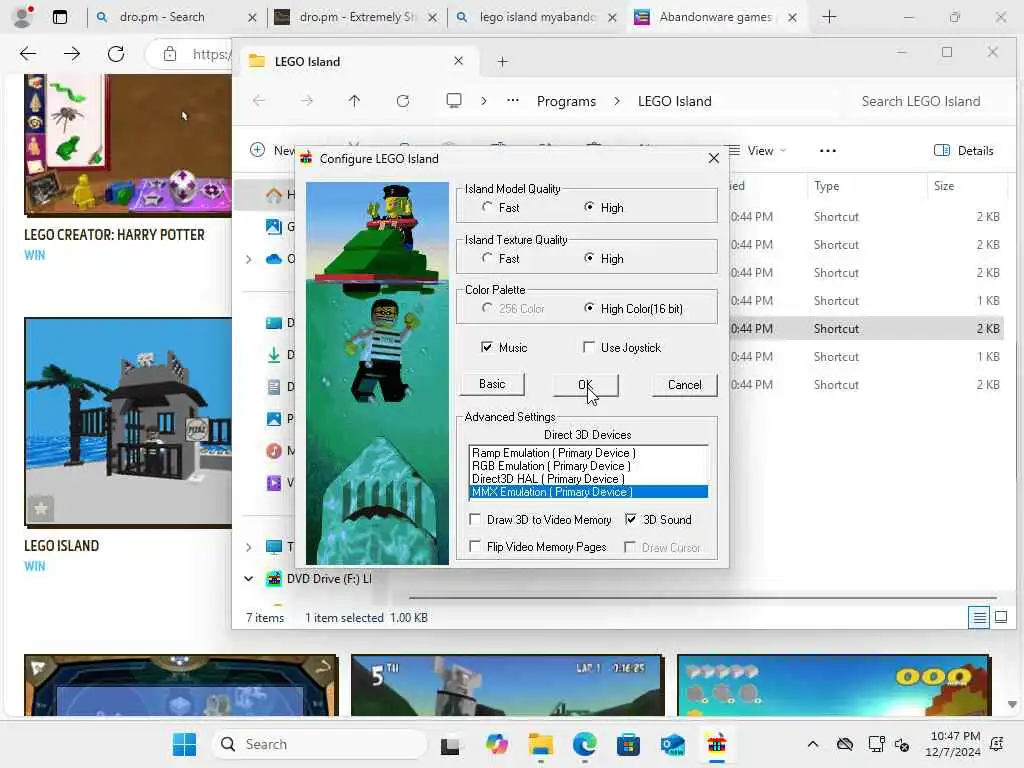1024x768 pixels.
Task: Open LEGO Creator: Harry Potter title link
Action: click(x=114, y=235)
